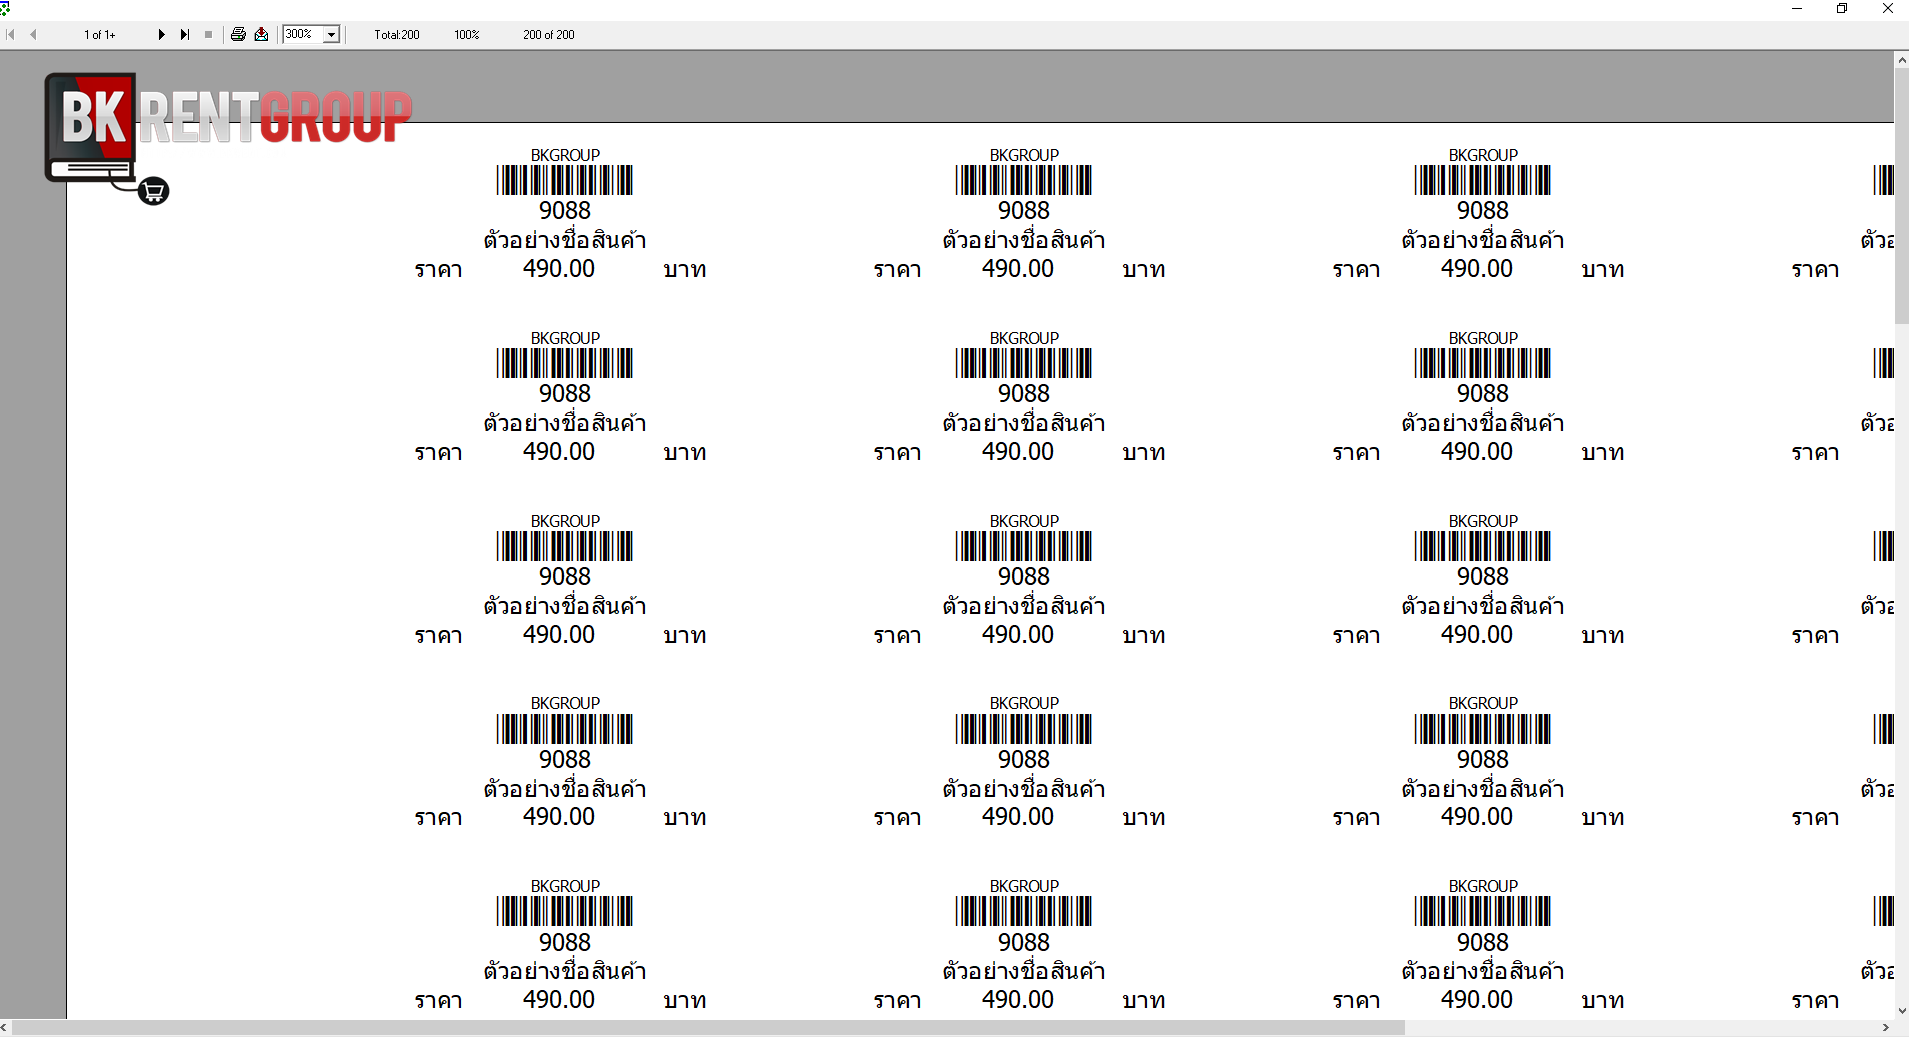Image resolution: width=1909 pixels, height=1038 pixels.
Task: Click the vertical scrollbar thumb
Action: tap(1901, 196)
